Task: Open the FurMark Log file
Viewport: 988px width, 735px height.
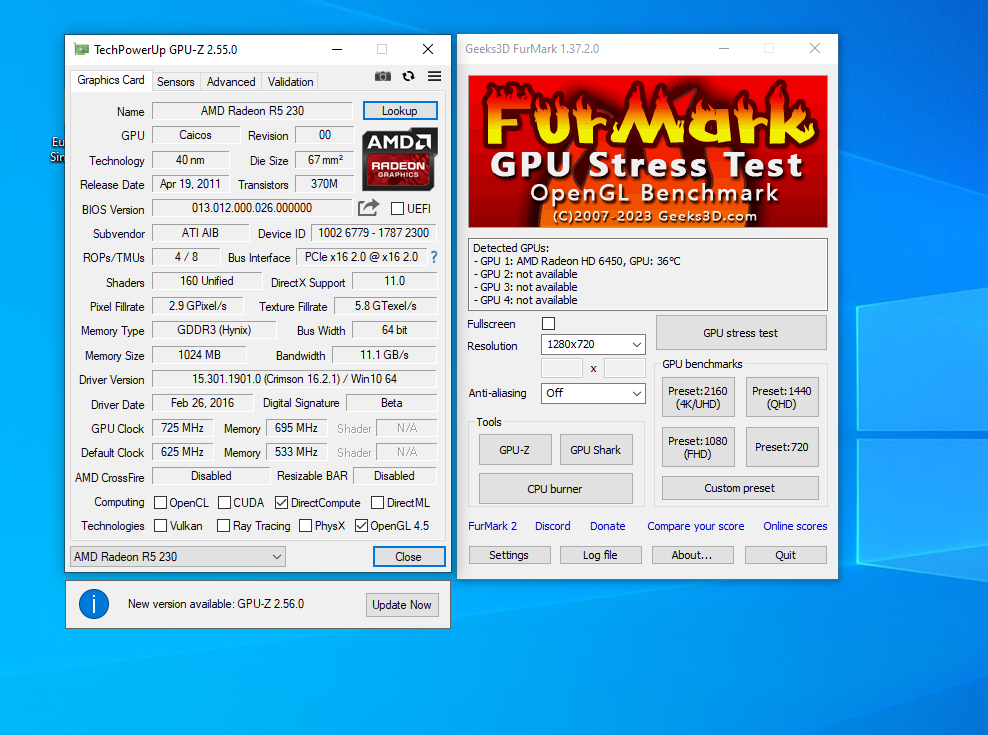Action: pos(600,555)
